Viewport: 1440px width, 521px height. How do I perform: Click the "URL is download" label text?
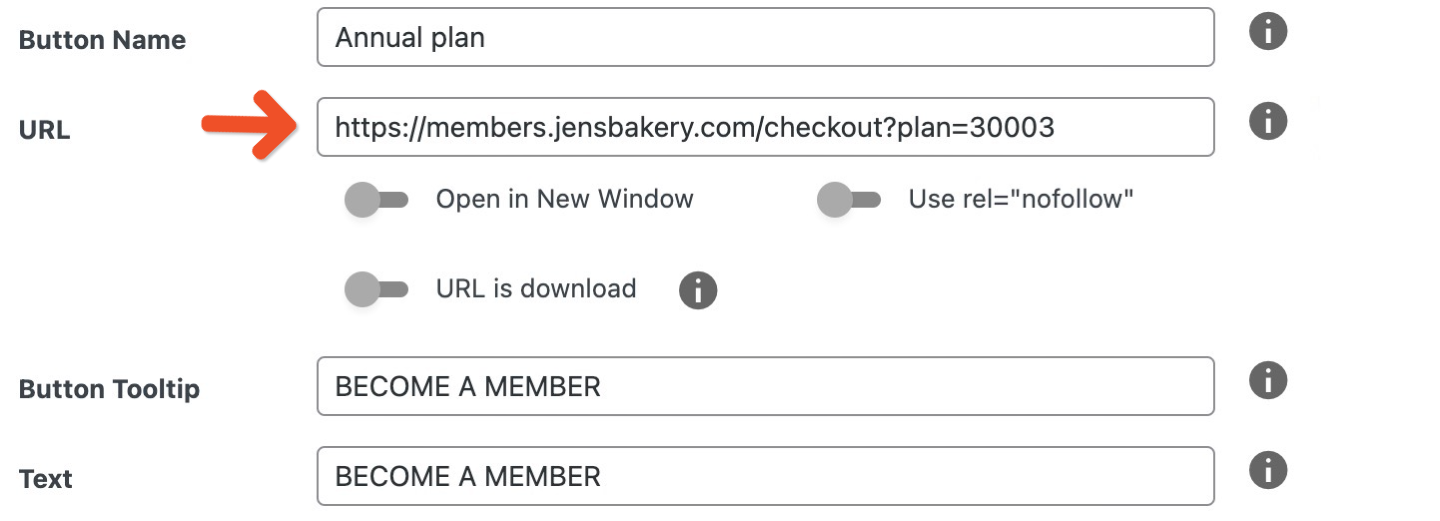pos(536,289)
